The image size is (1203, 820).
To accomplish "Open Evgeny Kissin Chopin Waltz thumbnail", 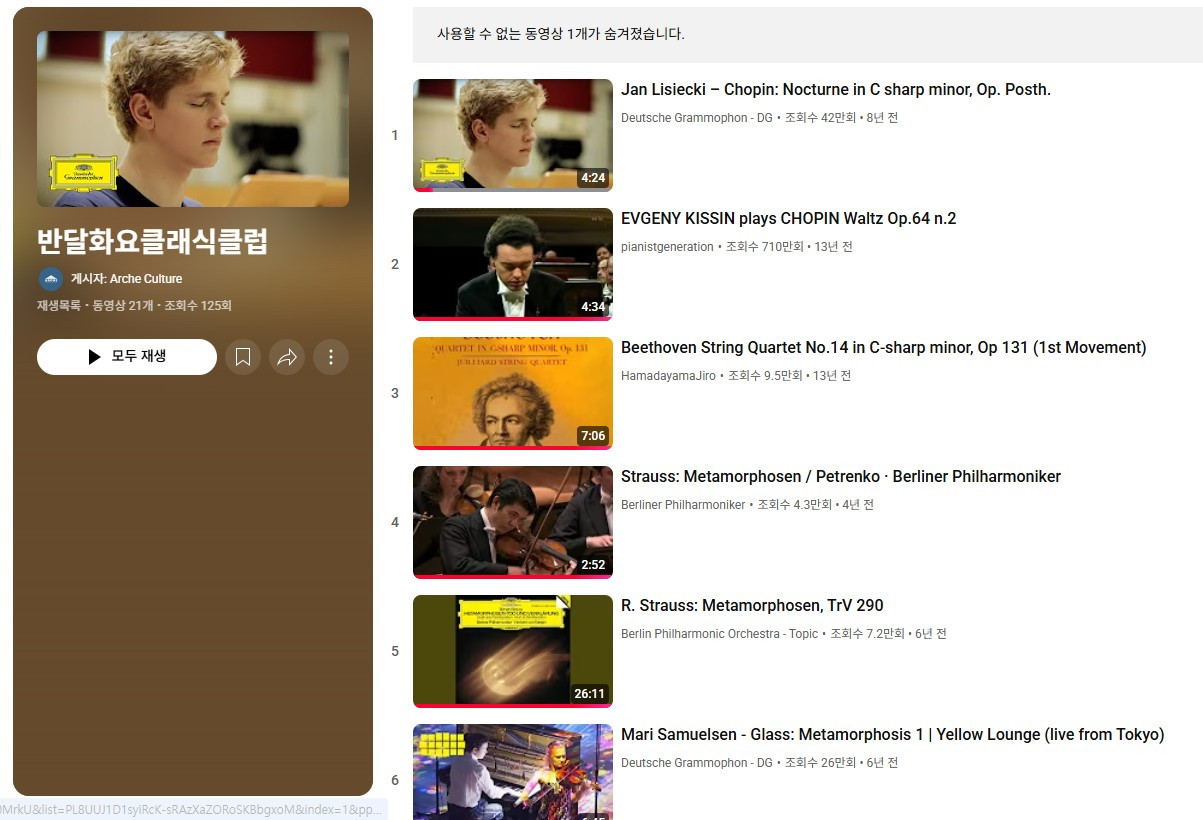I will 513,264.
